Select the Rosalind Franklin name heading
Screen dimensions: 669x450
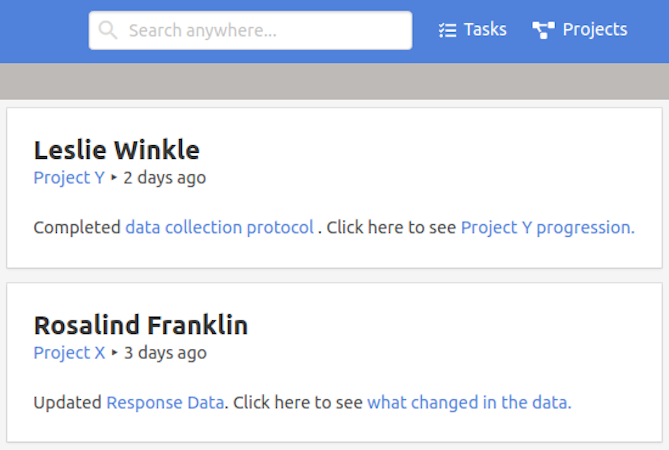141,325
